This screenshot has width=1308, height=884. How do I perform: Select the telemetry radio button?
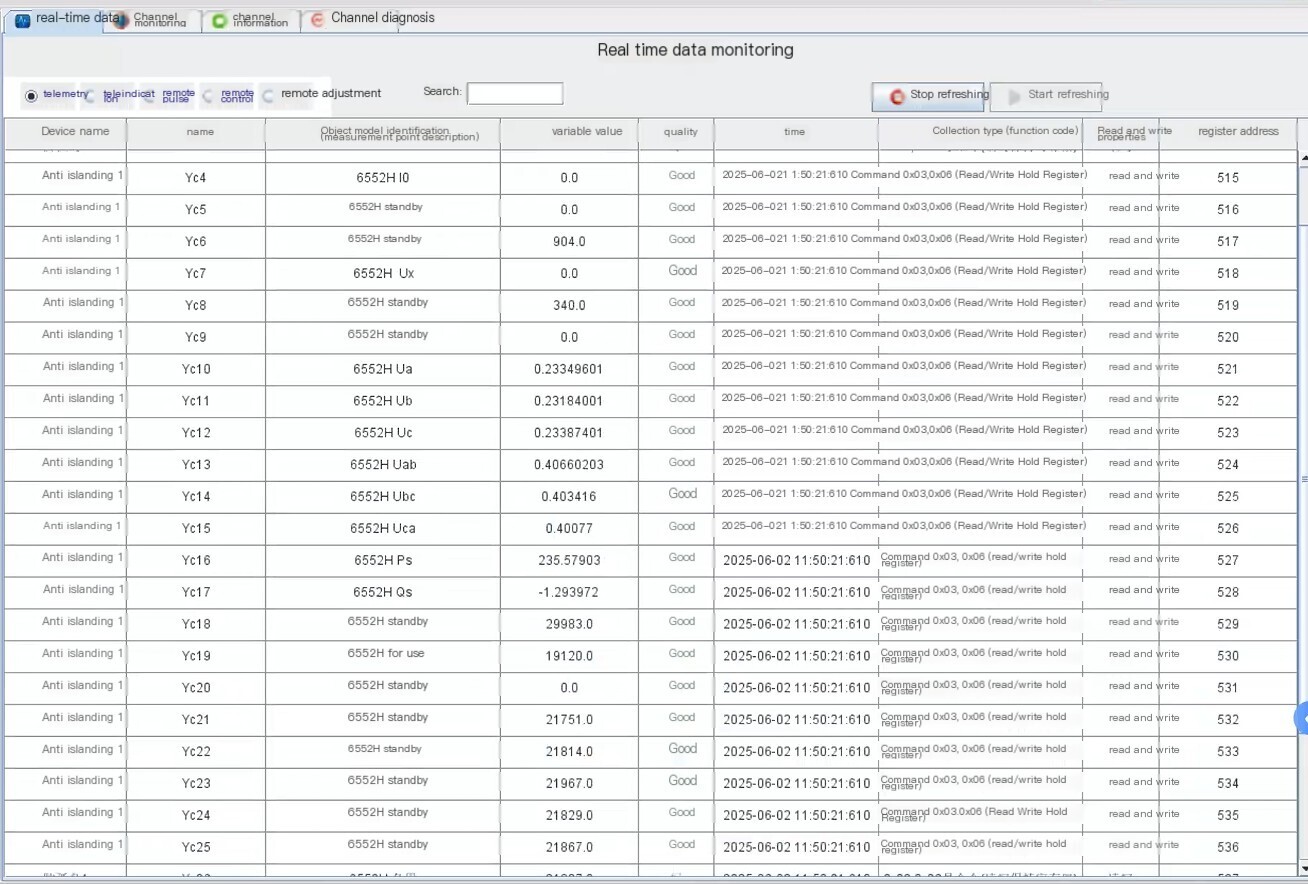tap(31, 96)
